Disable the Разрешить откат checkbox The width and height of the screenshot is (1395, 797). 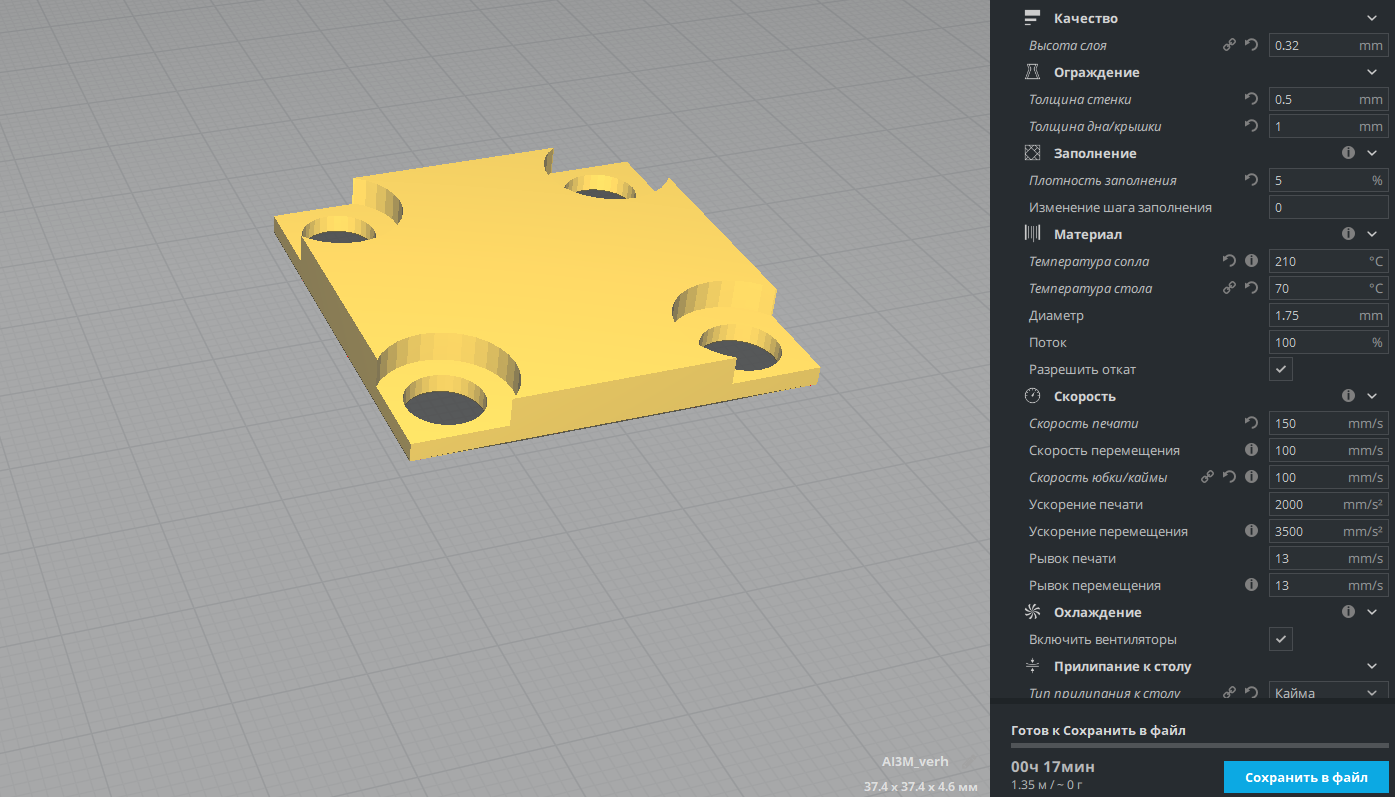(1281, 369)
